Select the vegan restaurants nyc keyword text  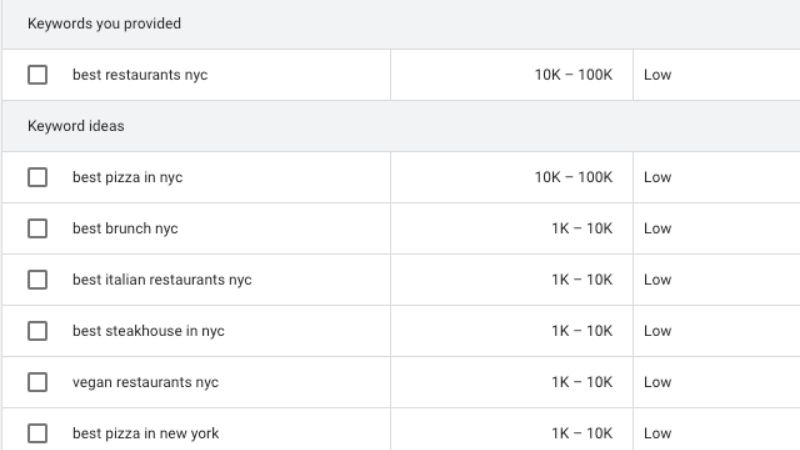[x=145, y=382]
